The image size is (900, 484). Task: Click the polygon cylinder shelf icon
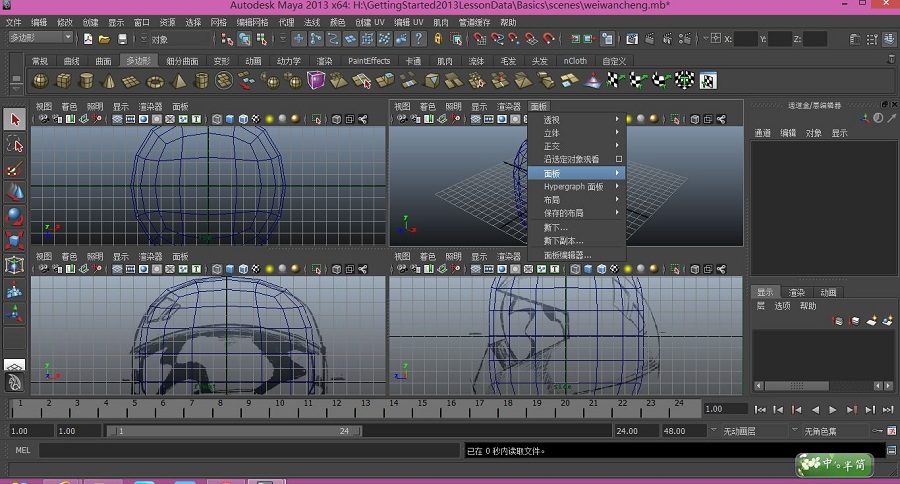86,81
